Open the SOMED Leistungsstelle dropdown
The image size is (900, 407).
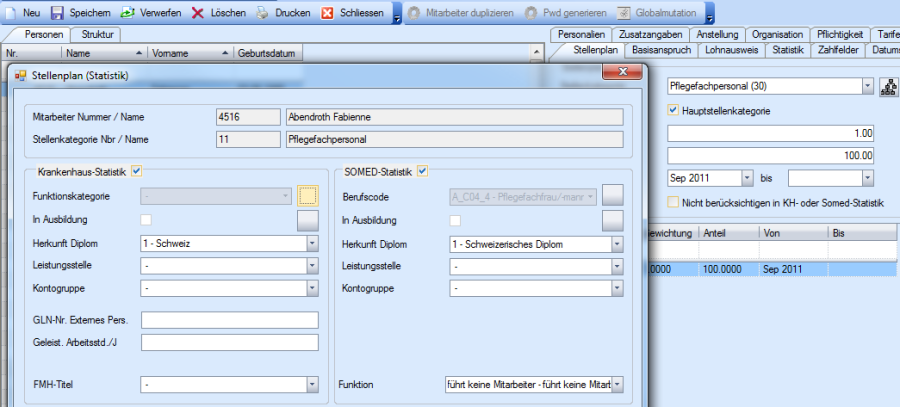pyautogui.click(x=617, y=267)
